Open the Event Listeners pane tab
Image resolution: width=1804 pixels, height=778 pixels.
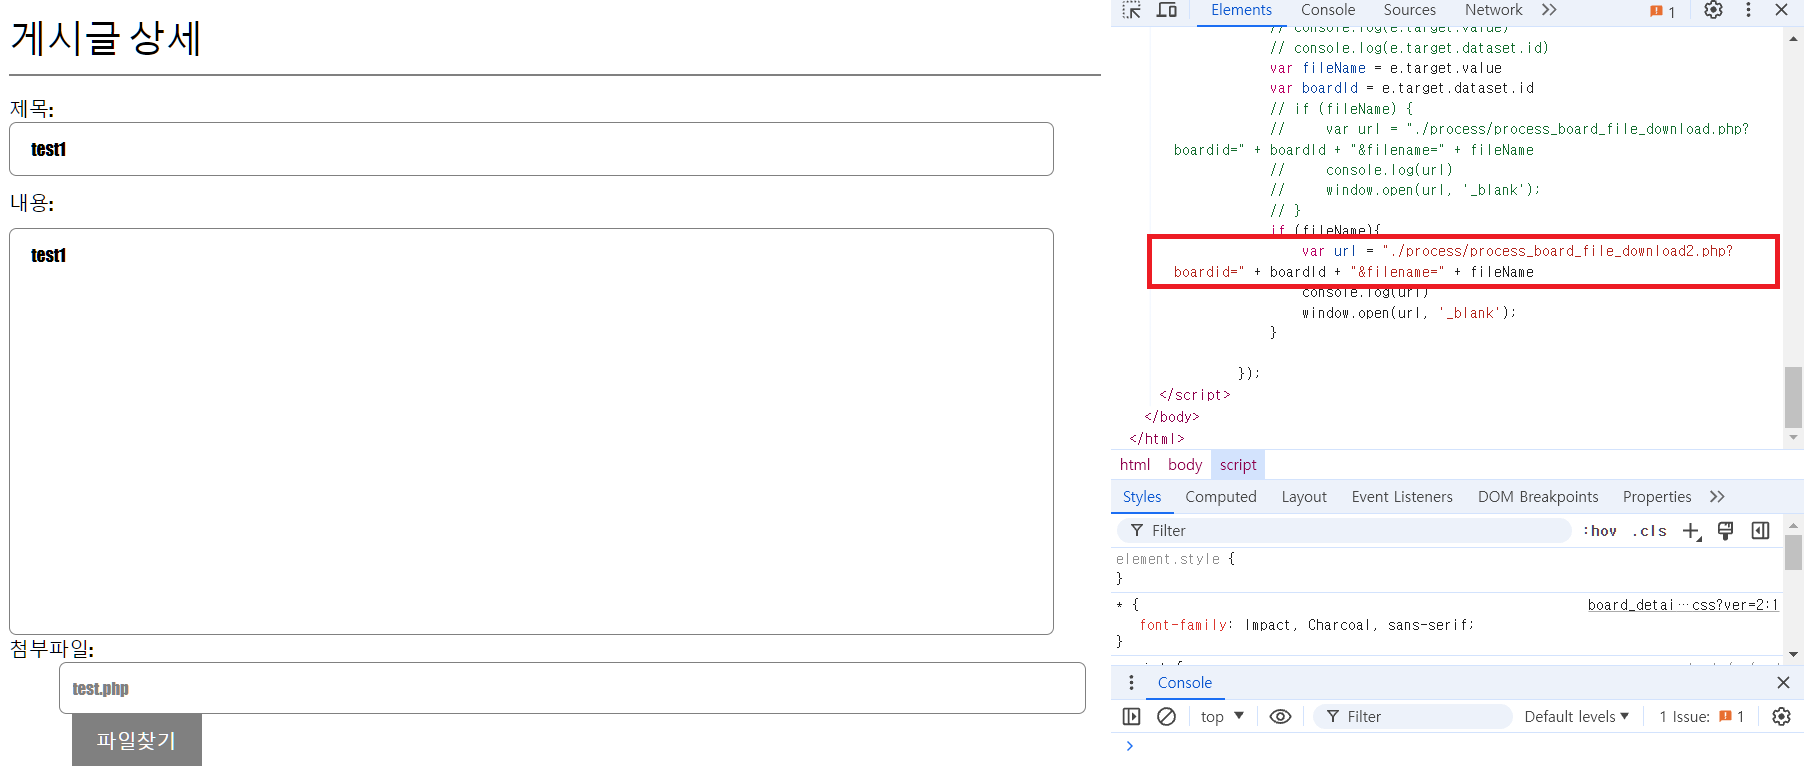1402,497
